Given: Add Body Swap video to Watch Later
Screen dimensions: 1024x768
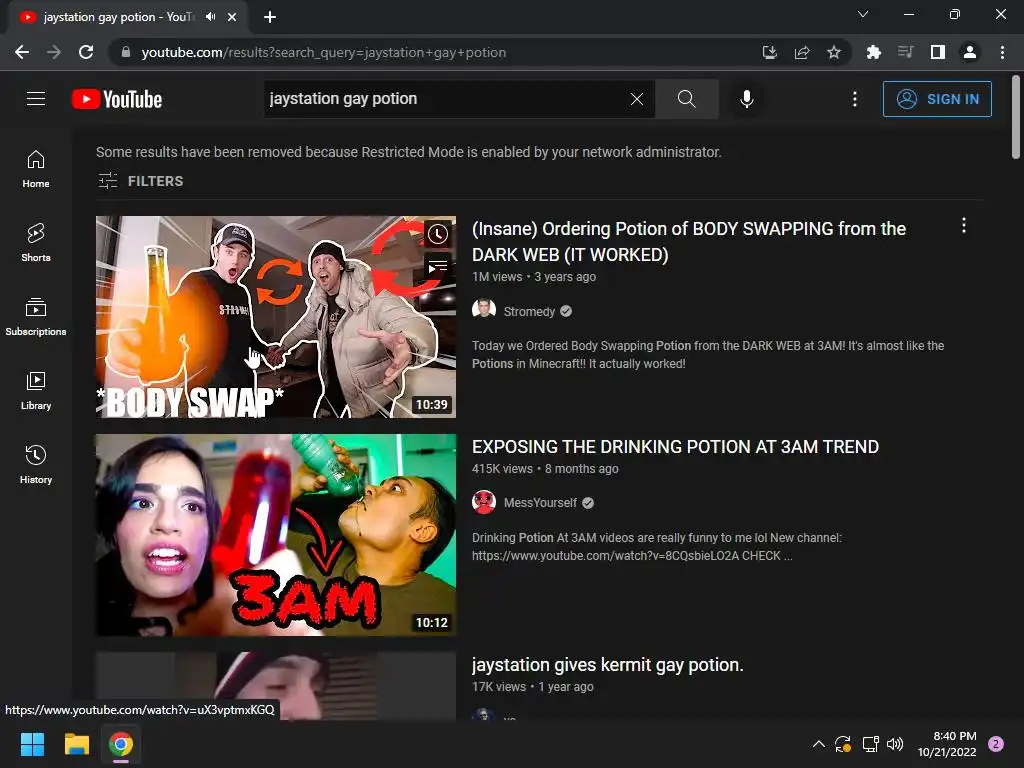Looking at the screenshot, I should [438, 234].
